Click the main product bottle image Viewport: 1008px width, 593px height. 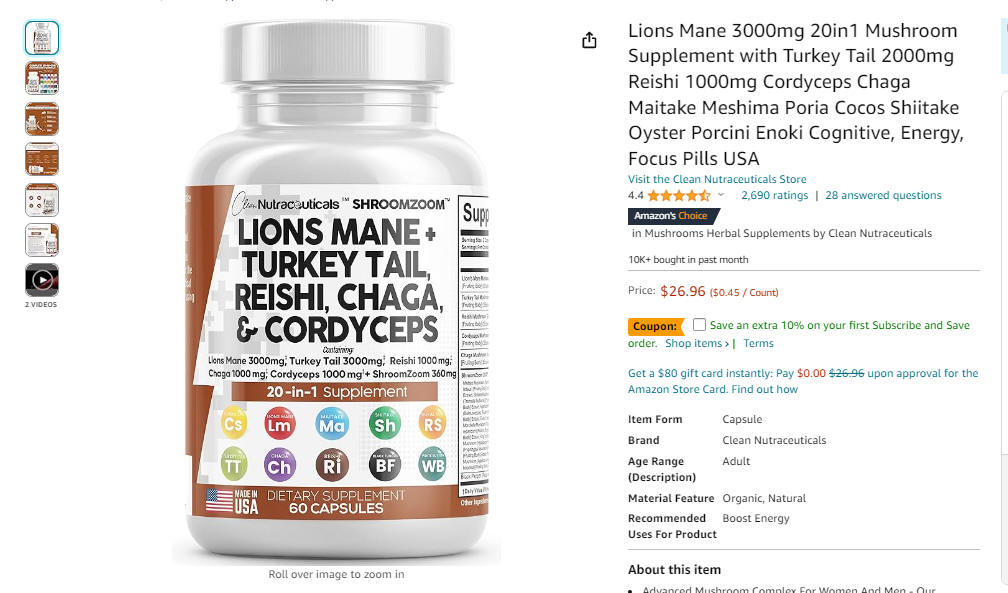pyautogui.click(x=336, y=293)
